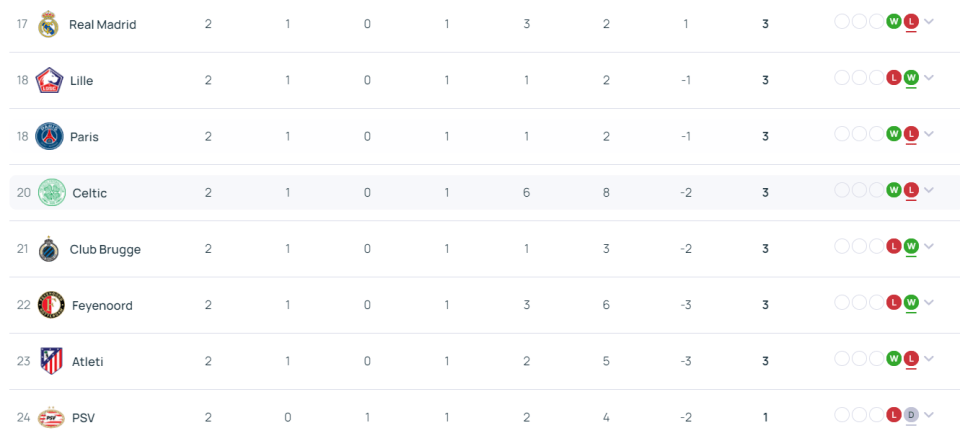
Task: Click the Paris Saint-Germain crest
Action: (49, 137)
